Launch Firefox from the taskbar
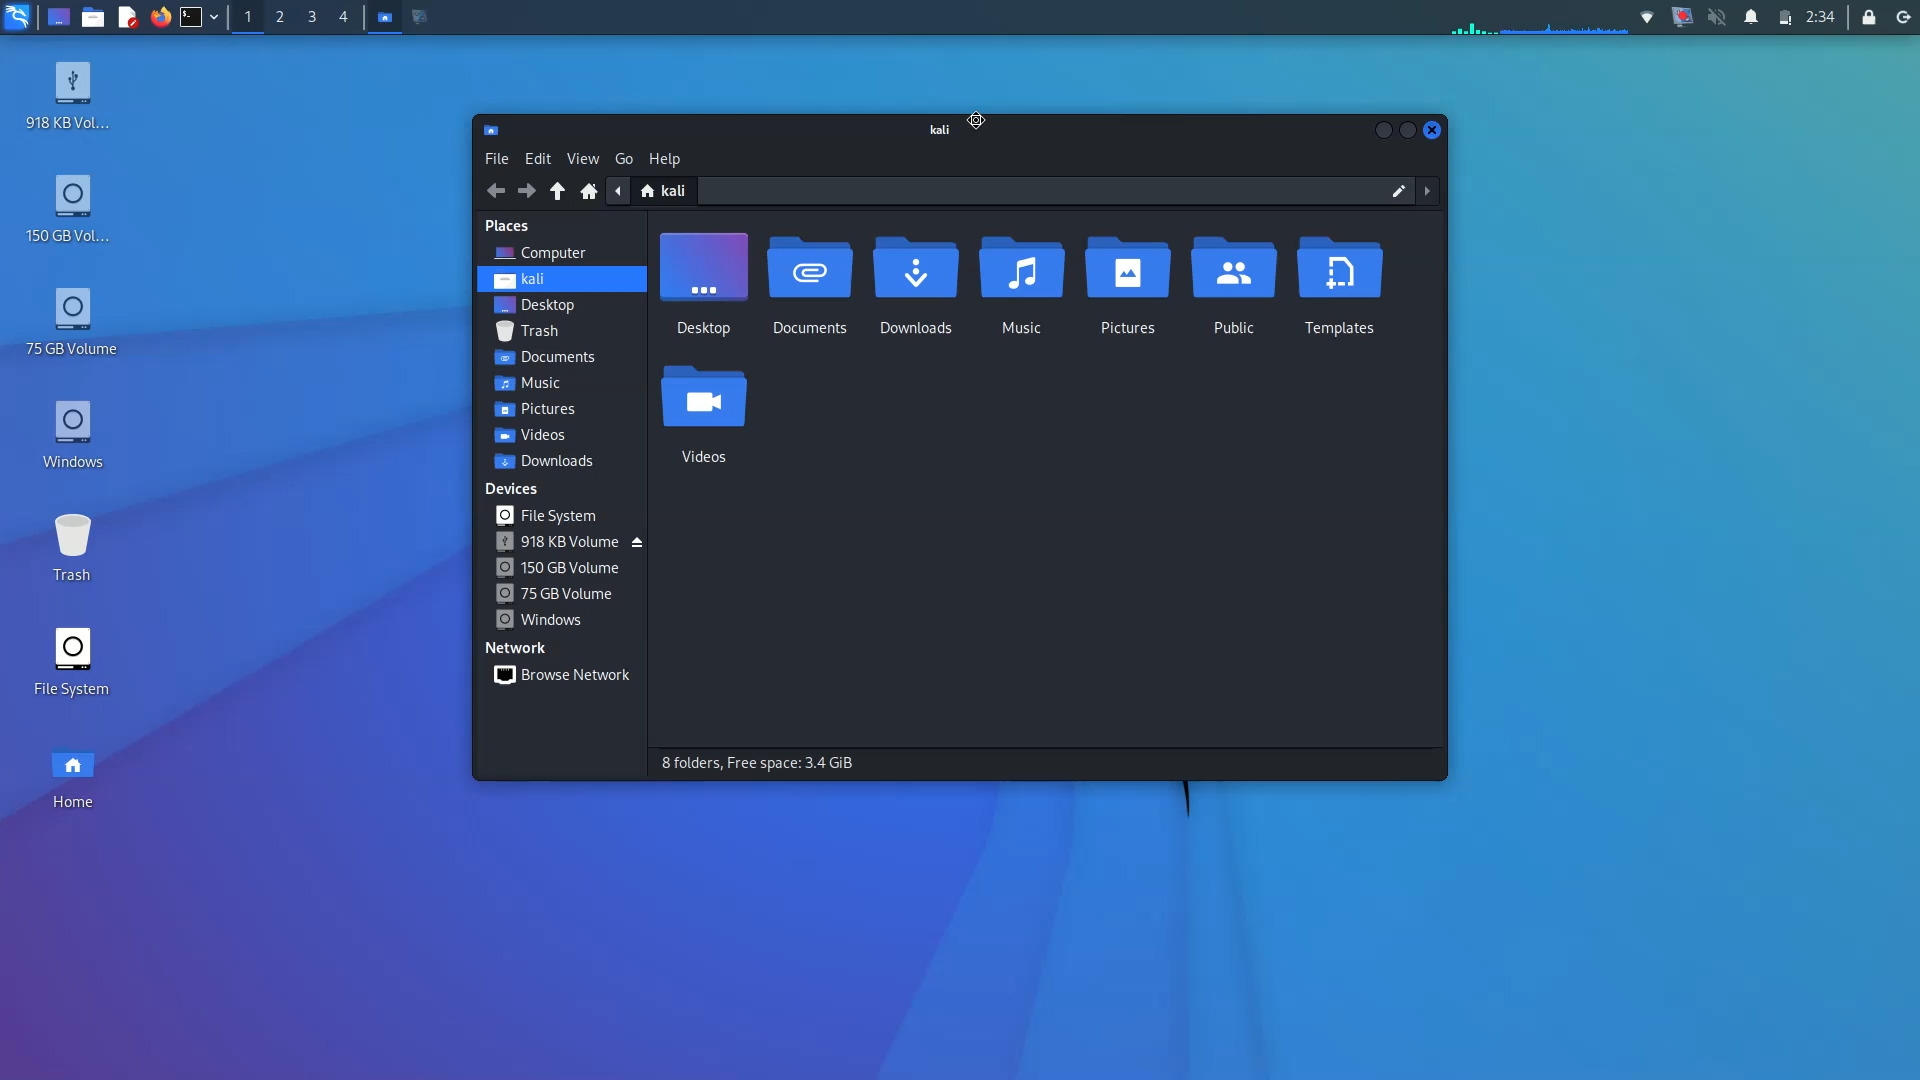Screen dimensions: 1920x1080 161,17
